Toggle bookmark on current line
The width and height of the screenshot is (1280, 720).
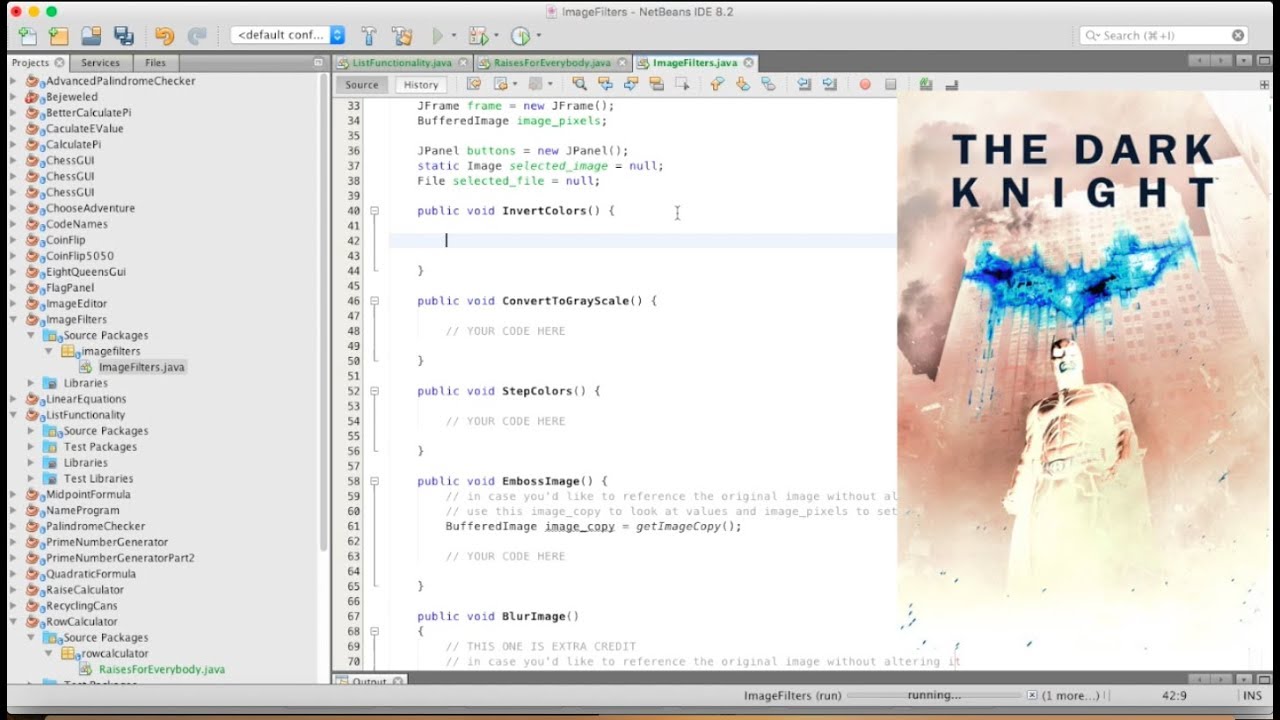[x=768, y=85]
